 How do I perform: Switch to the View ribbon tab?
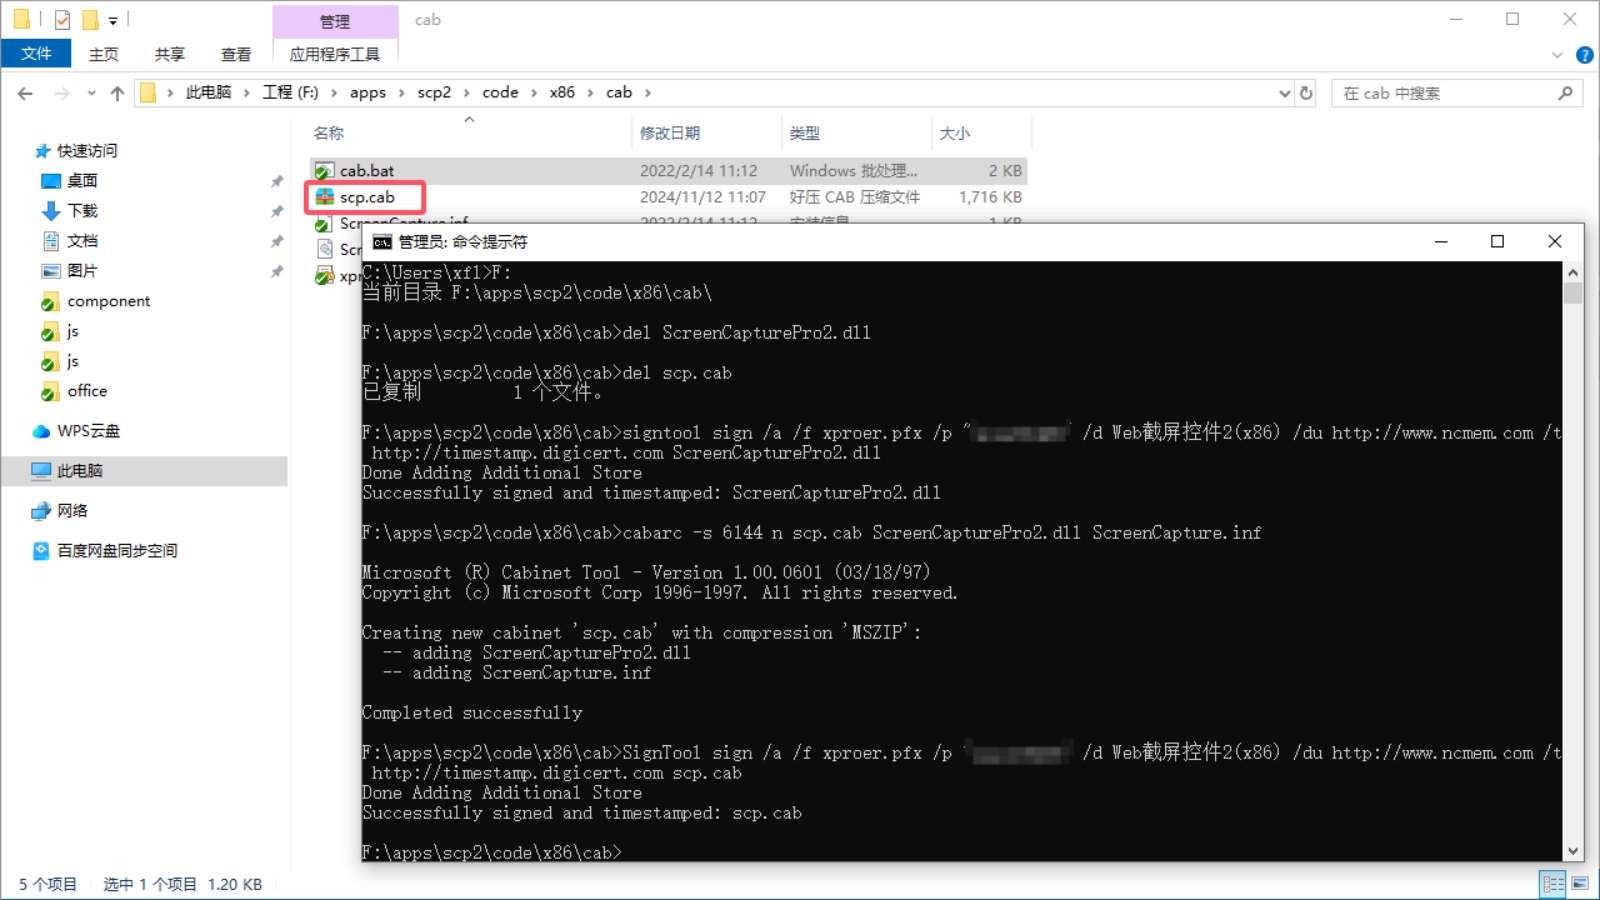(x=236, y=54)
